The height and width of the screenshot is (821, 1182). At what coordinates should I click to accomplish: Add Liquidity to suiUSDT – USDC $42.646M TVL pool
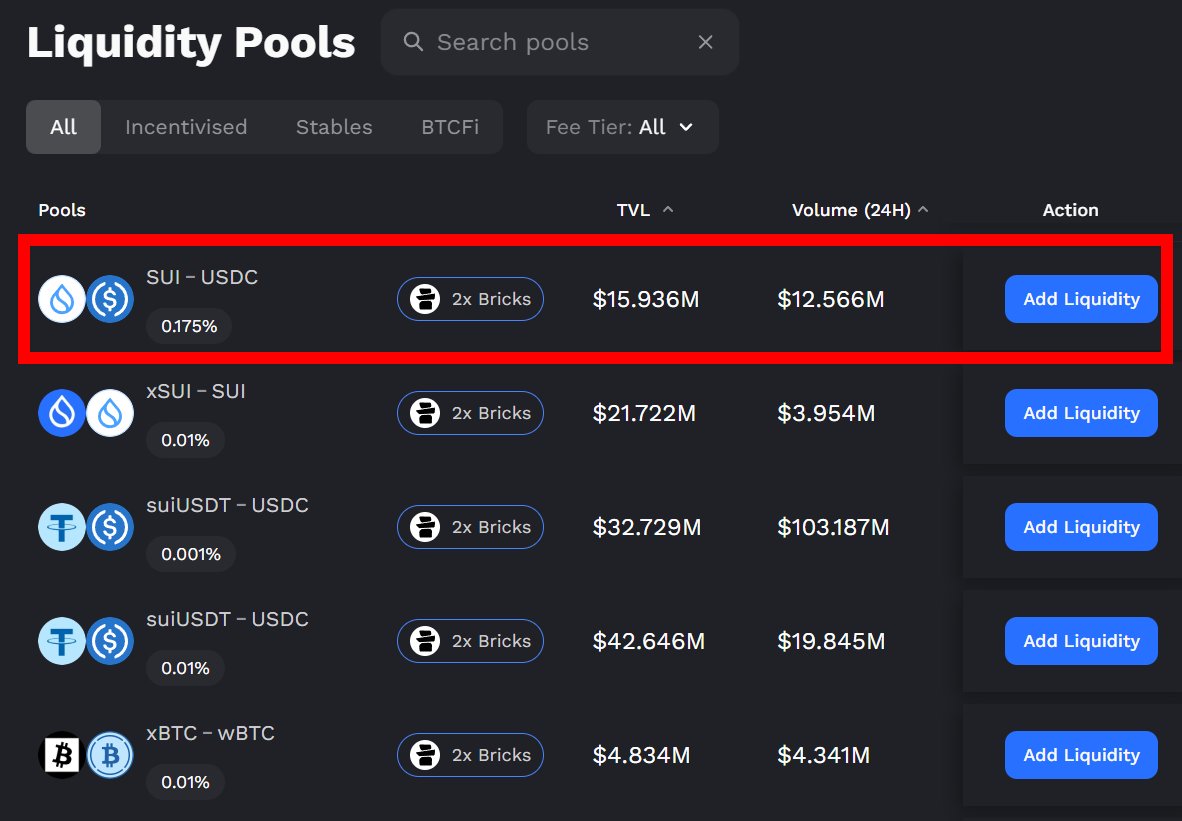pos(1081,641)
